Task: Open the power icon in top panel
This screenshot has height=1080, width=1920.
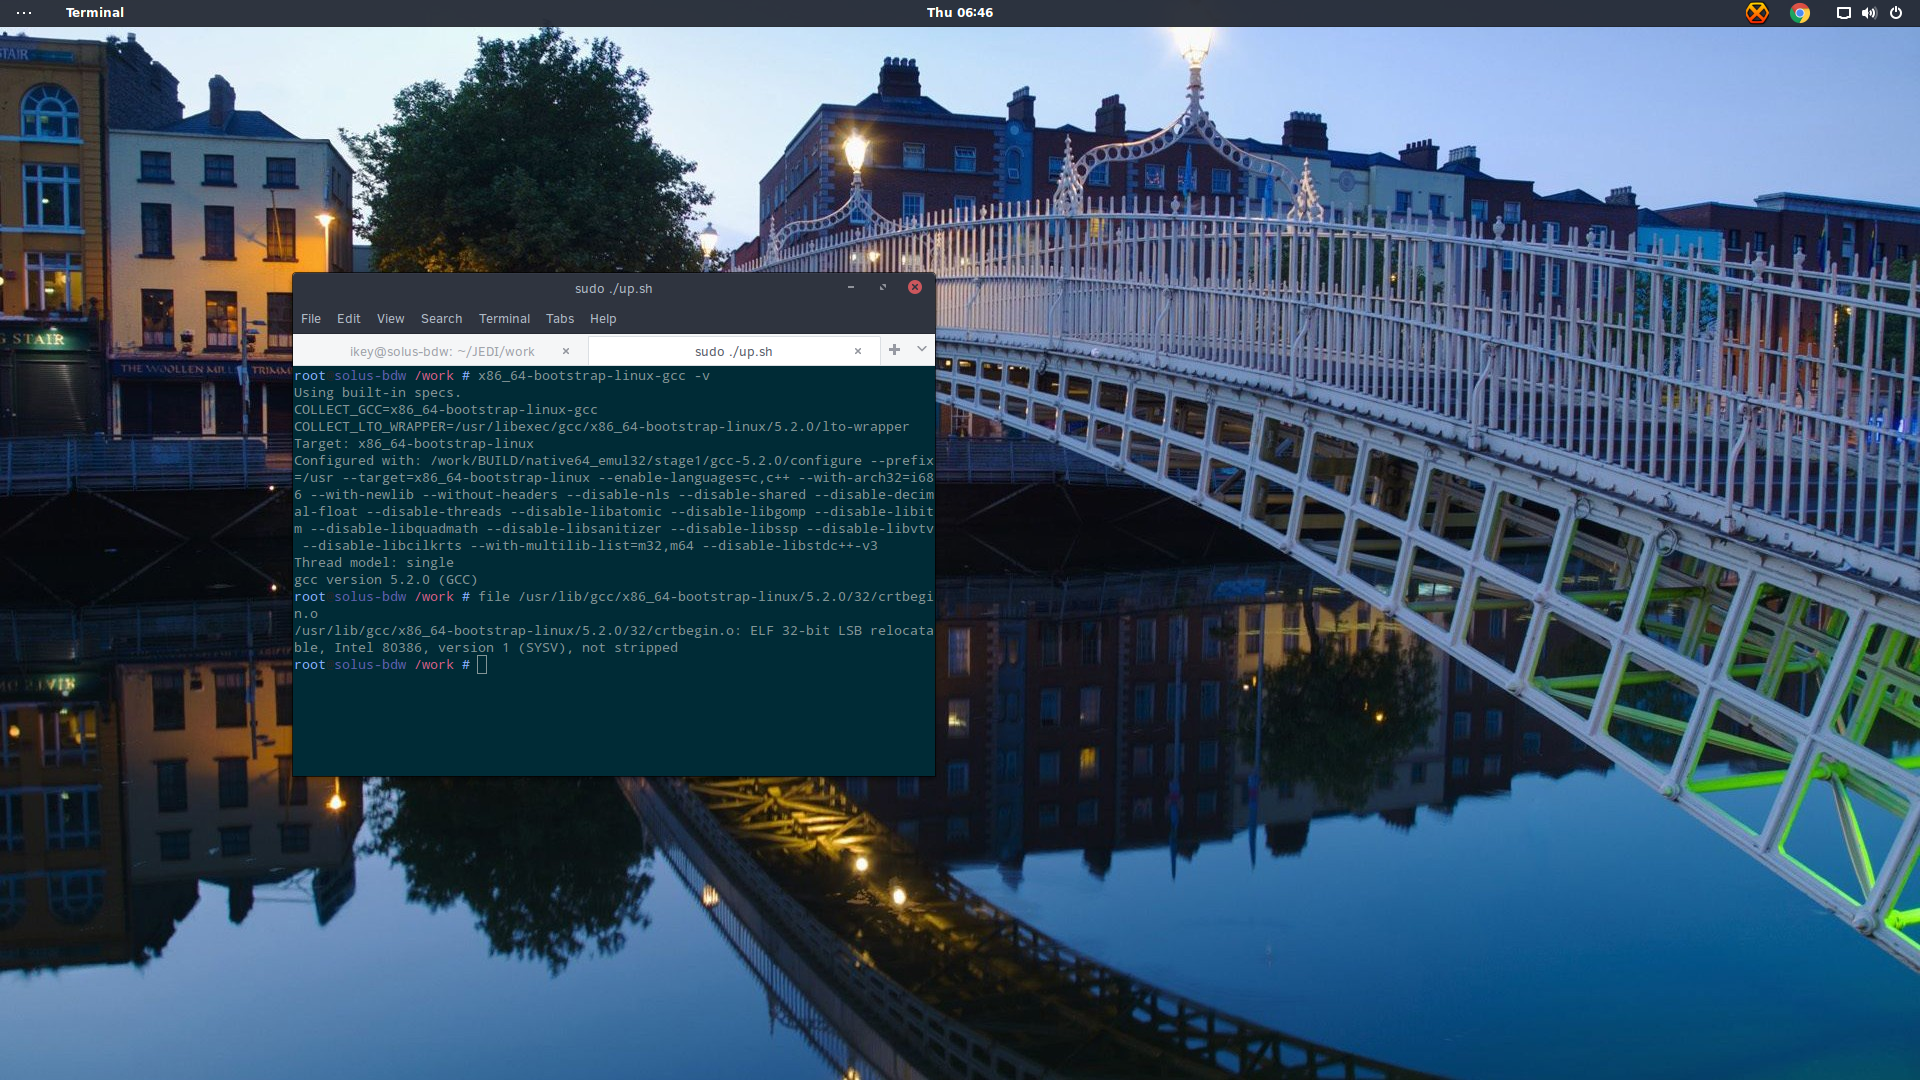Action: 1896,13
